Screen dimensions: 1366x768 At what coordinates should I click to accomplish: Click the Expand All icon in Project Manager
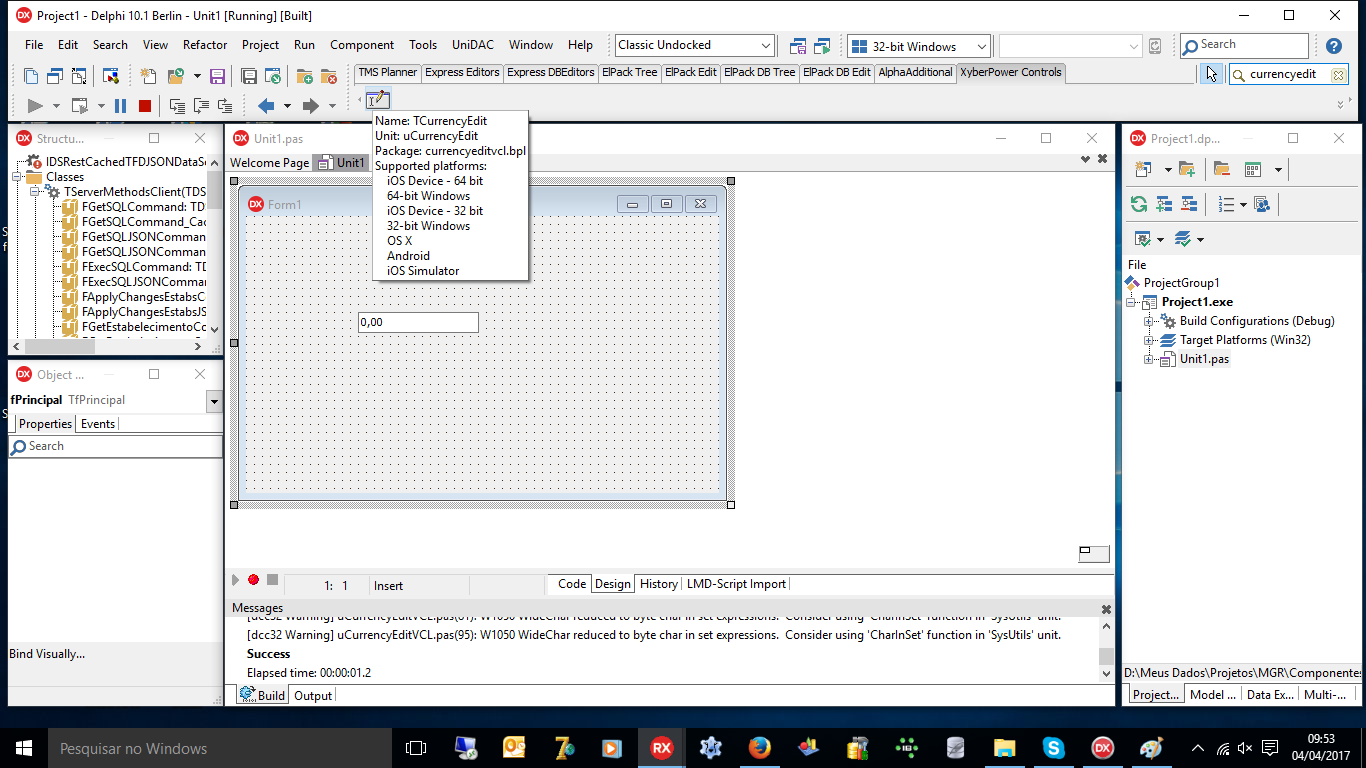pyautogui.click(x=1164, y=204)
